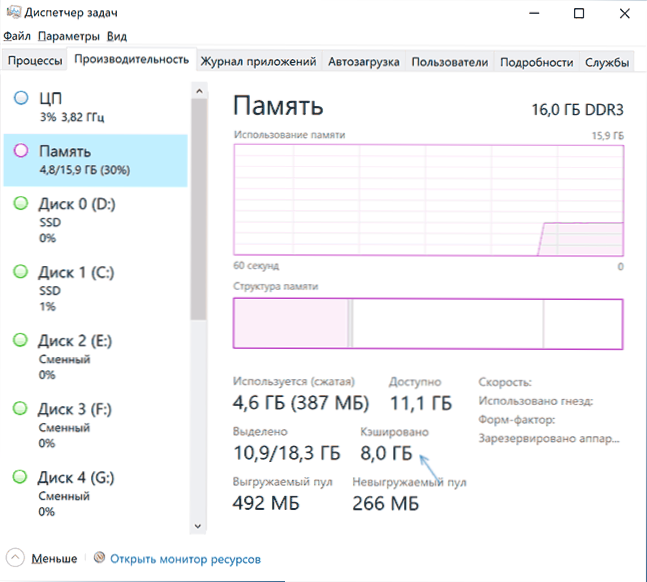Viewport: 647px width, 582px height.
Task: Click the Использовано гнезд: label
Action: (x=536, y=401)
